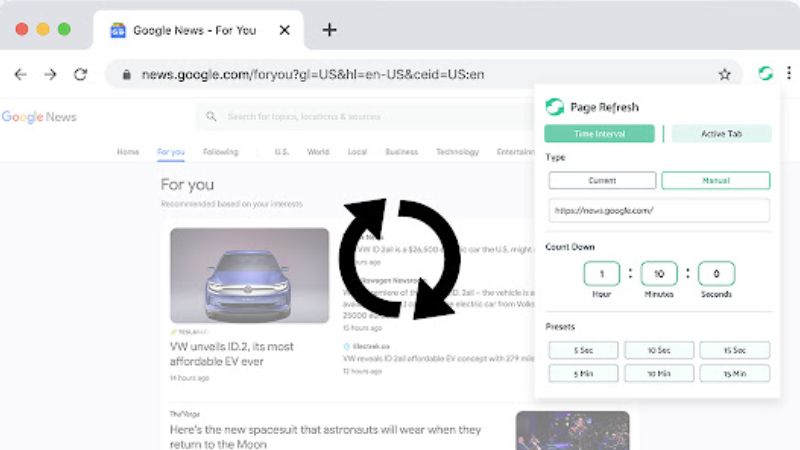This screenshot has width=800, height=450.
Task: Open the spacesuit article thumbnail
Action: tap(572, 431)
